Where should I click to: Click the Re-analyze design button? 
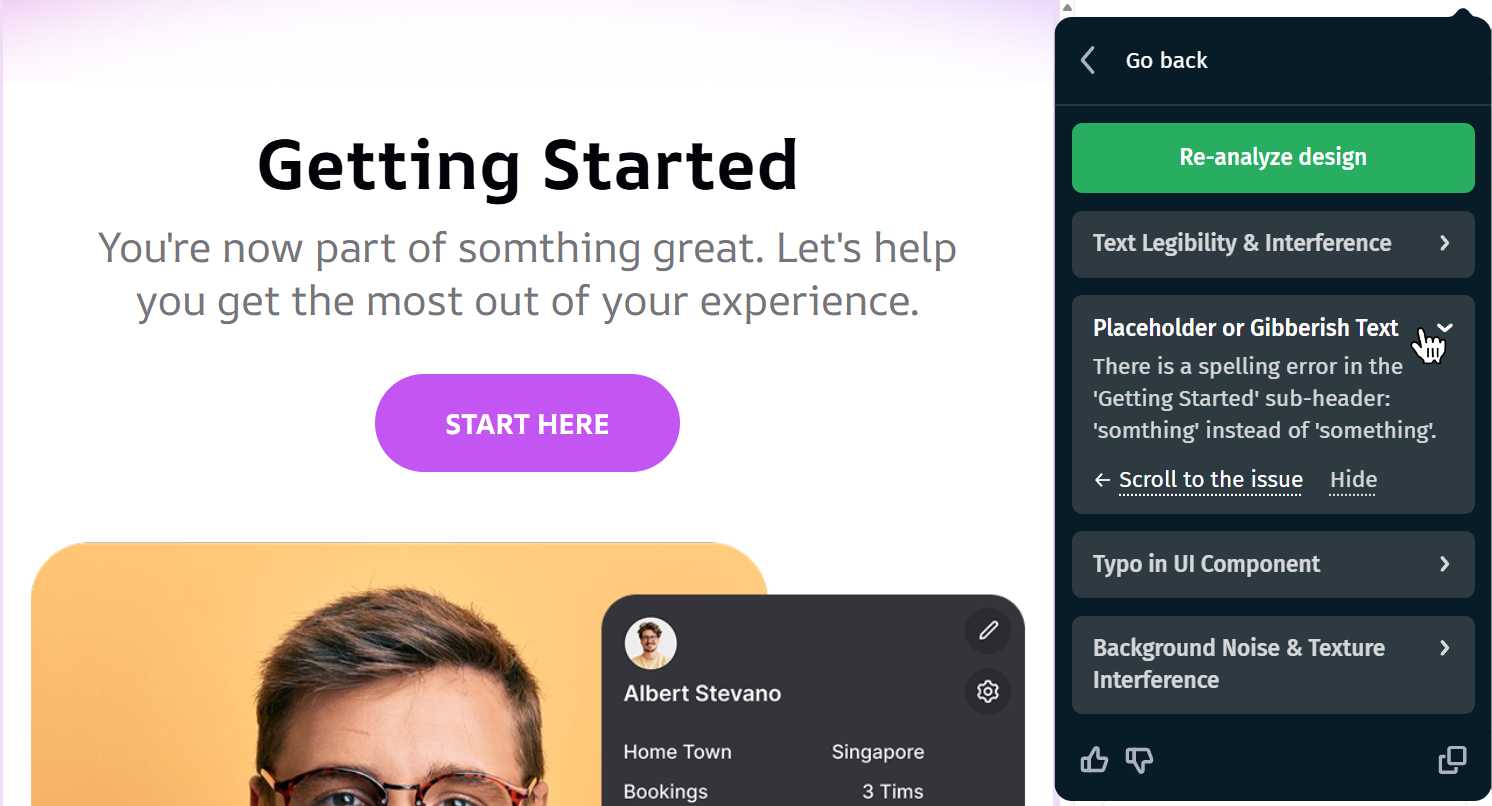1273,158
